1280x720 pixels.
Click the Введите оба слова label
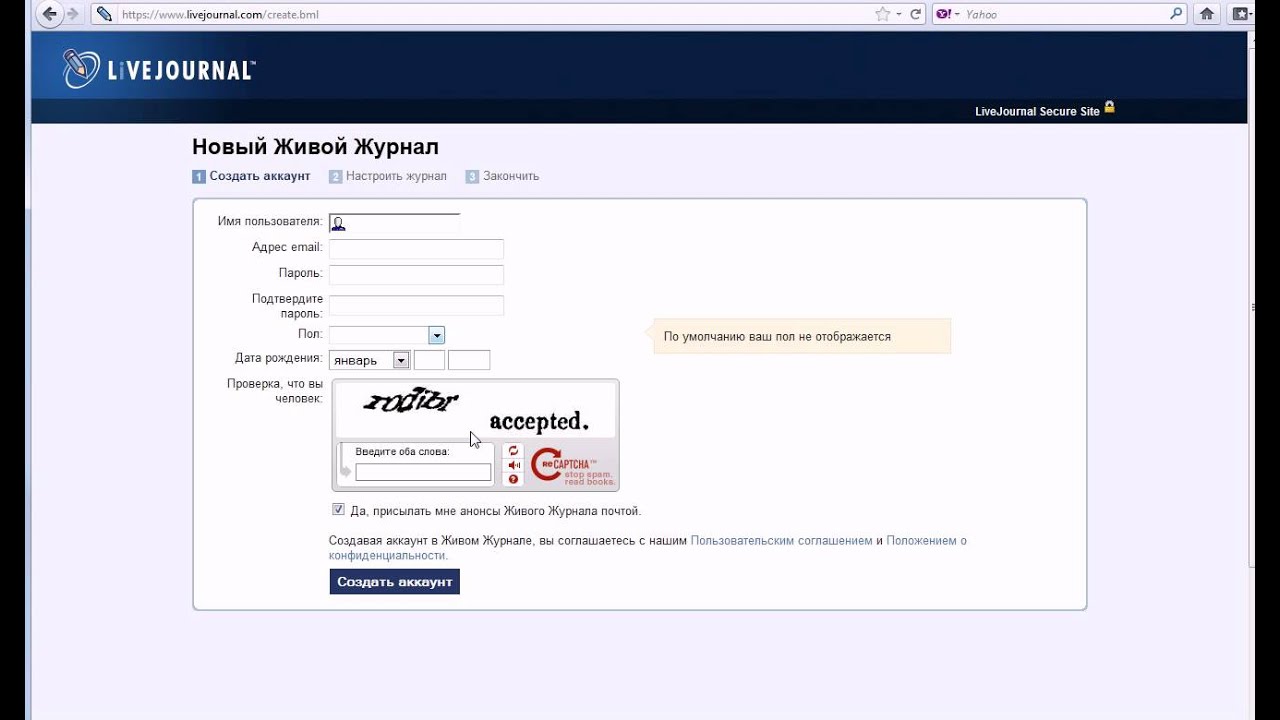tap(403, 452)
